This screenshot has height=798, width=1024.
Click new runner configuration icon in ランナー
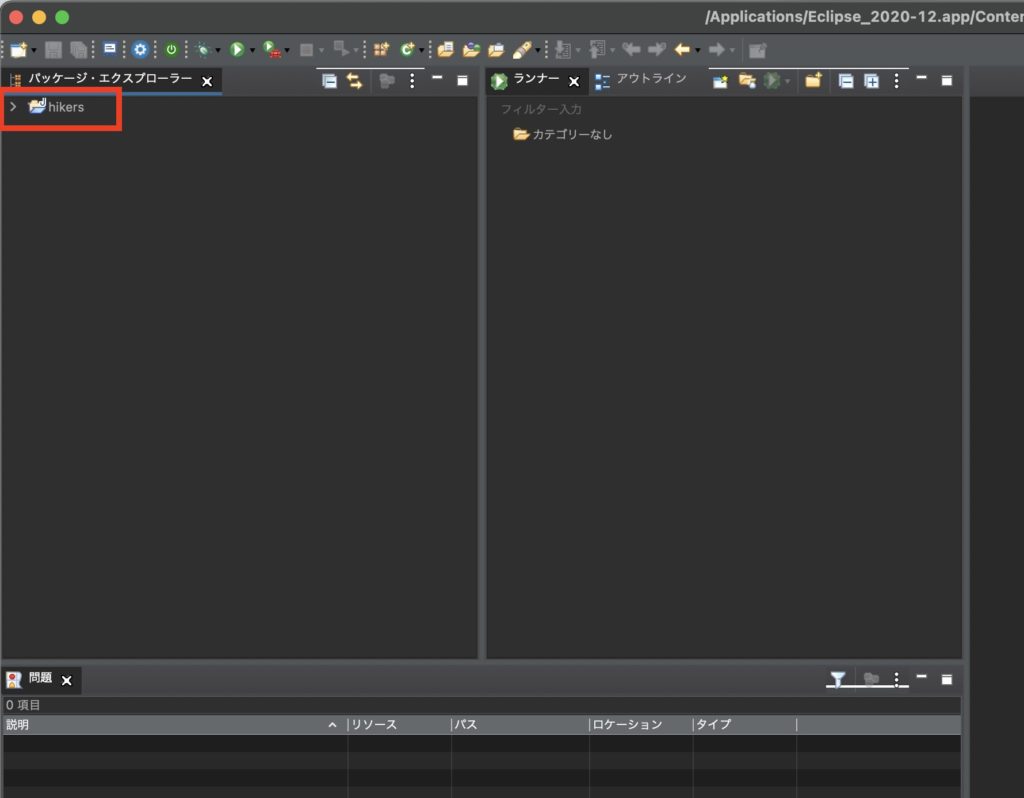pyautogui.click(x=720, y=81)
